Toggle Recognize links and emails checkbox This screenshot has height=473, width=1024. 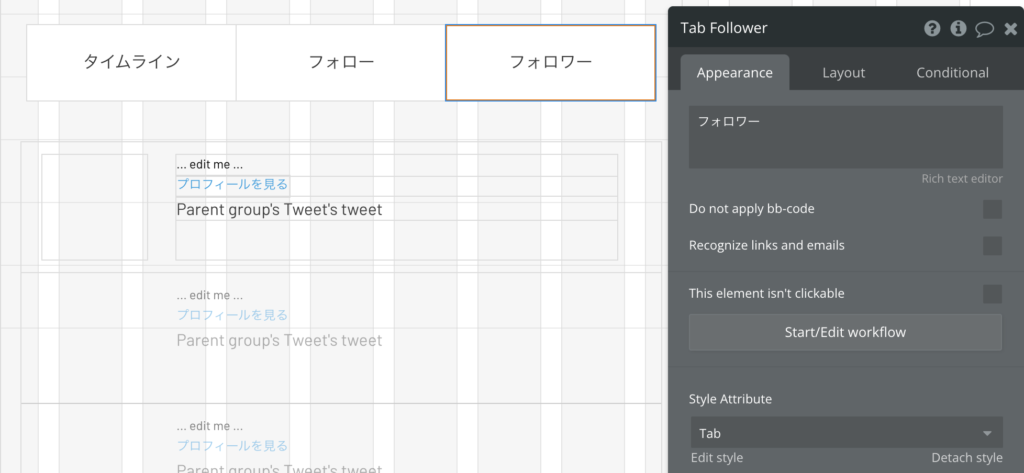coord(992,246)
